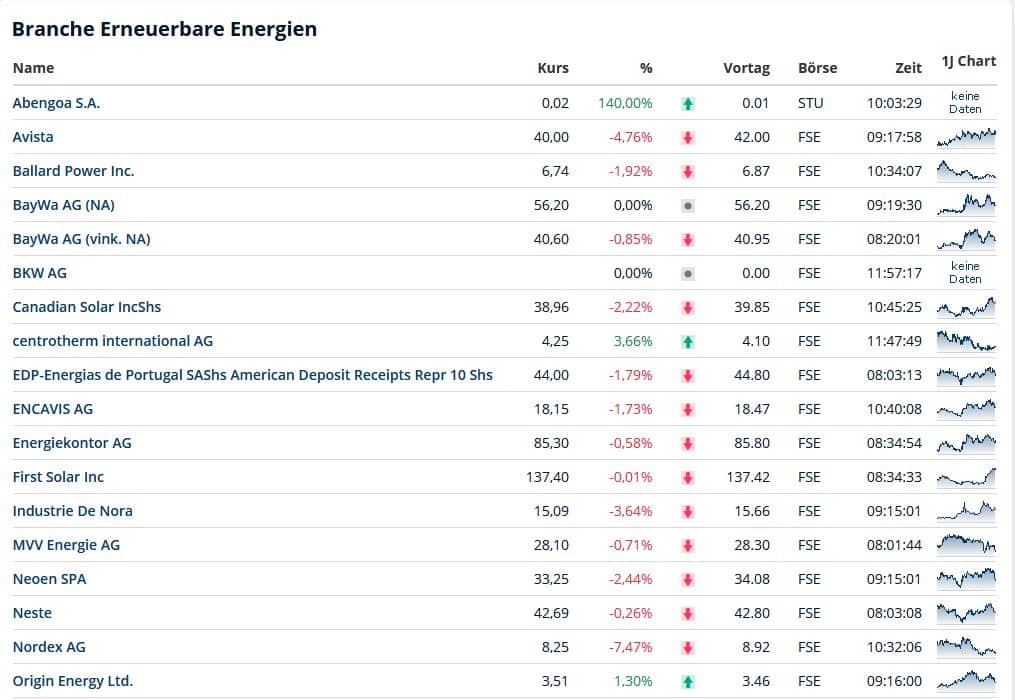Click the 137,40 Kurs of First Solar
The height and width of the screenshot is (700, 1015).
click(x=548, y=477)
